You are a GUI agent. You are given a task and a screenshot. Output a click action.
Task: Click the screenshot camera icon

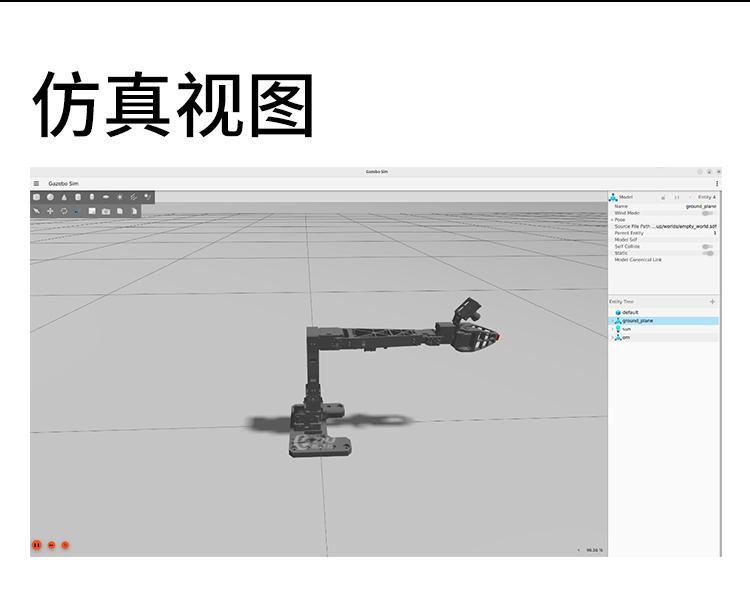106,211
